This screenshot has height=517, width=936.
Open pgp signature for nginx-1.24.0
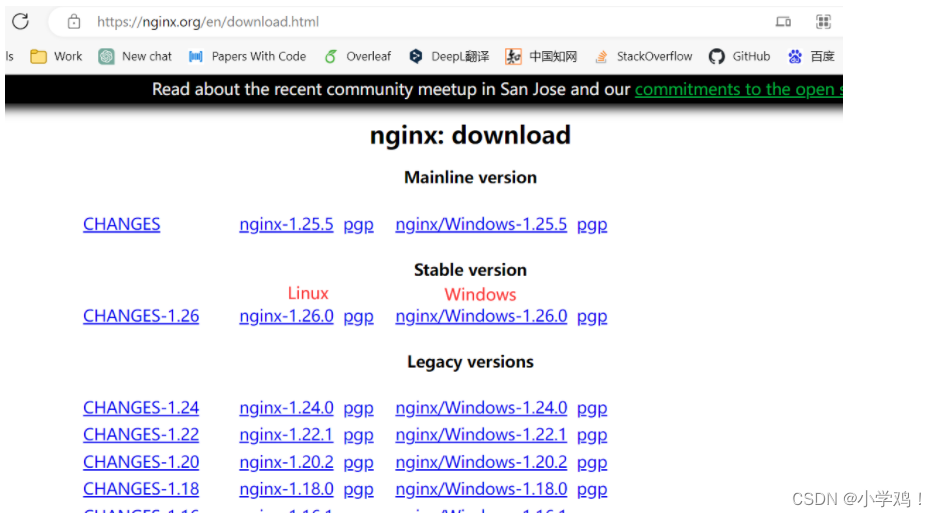358,409
